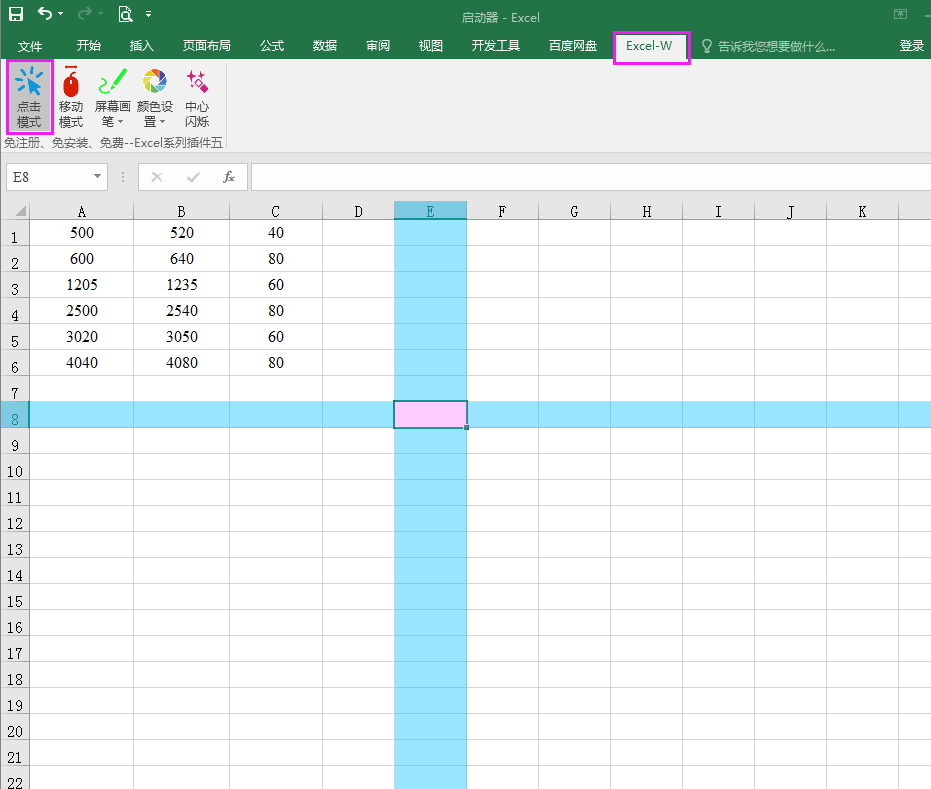
Task: Click the Redo arrow icon
Action: pos(86,13)
